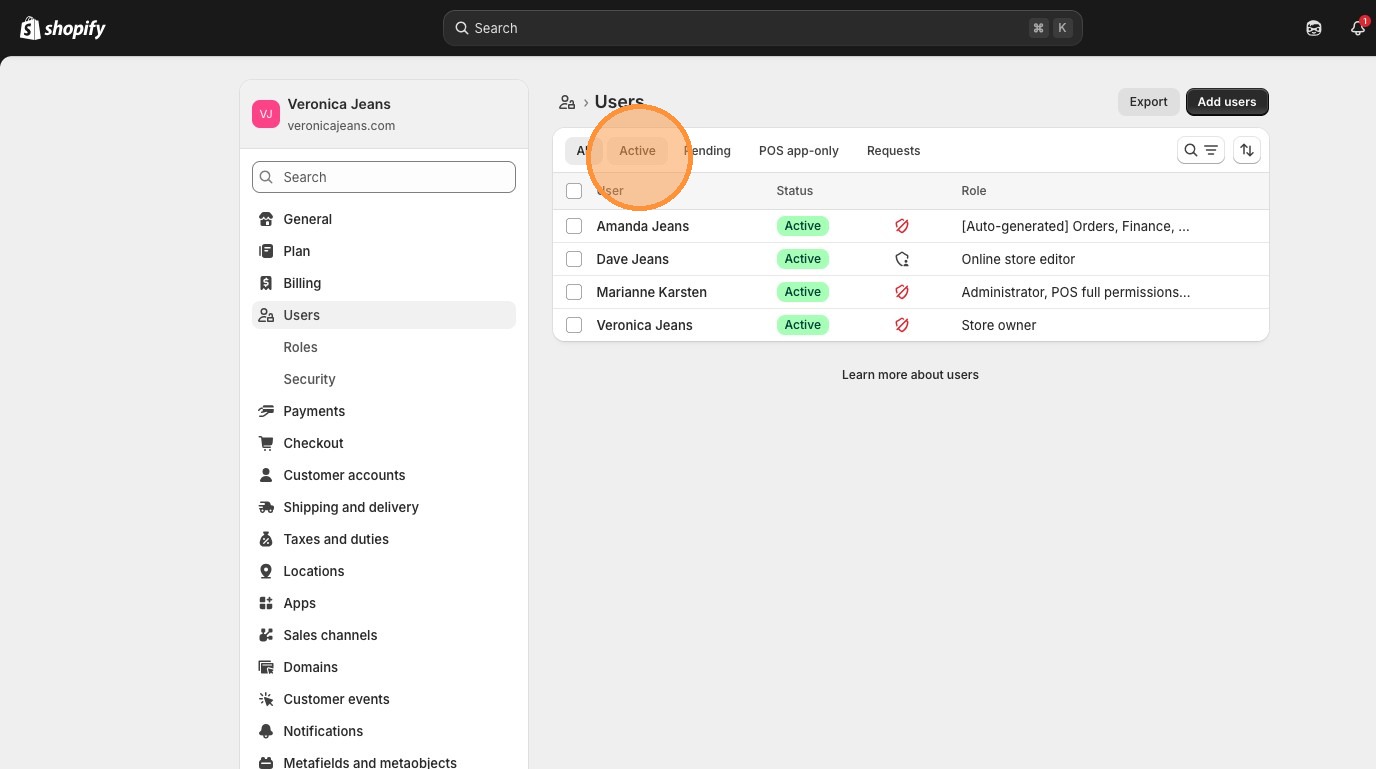Click the Online store editor role text
The image size is (1376, 769).
pos(1018,259)
